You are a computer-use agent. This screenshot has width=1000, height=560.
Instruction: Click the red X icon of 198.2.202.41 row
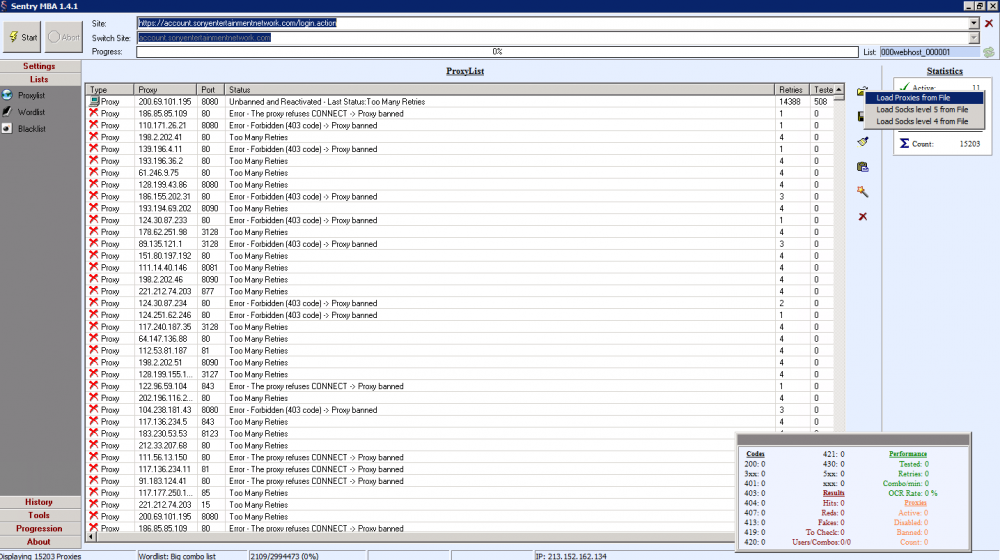94,136
